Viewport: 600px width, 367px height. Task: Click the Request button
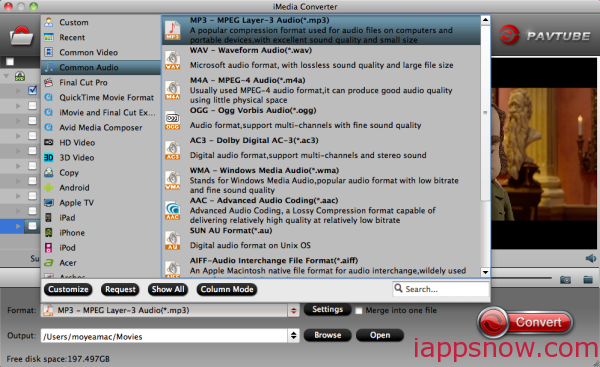pyautogui.click(x=120, y=289)
